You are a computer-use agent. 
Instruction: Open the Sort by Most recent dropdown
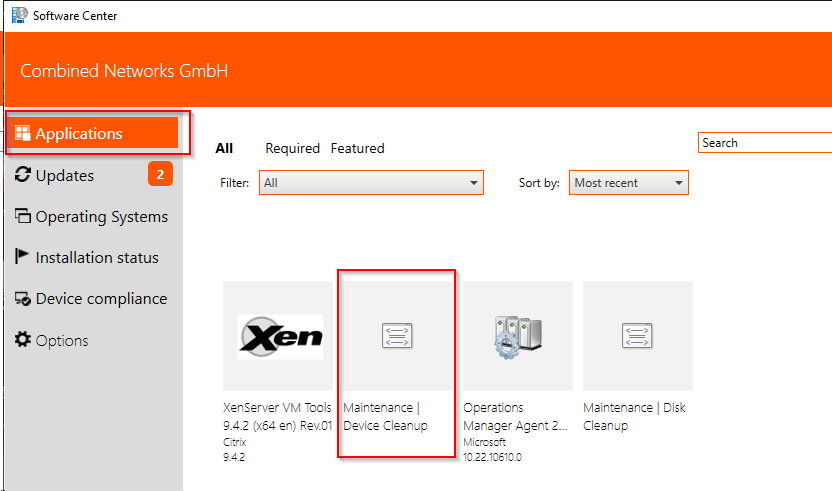pos(629,183)
